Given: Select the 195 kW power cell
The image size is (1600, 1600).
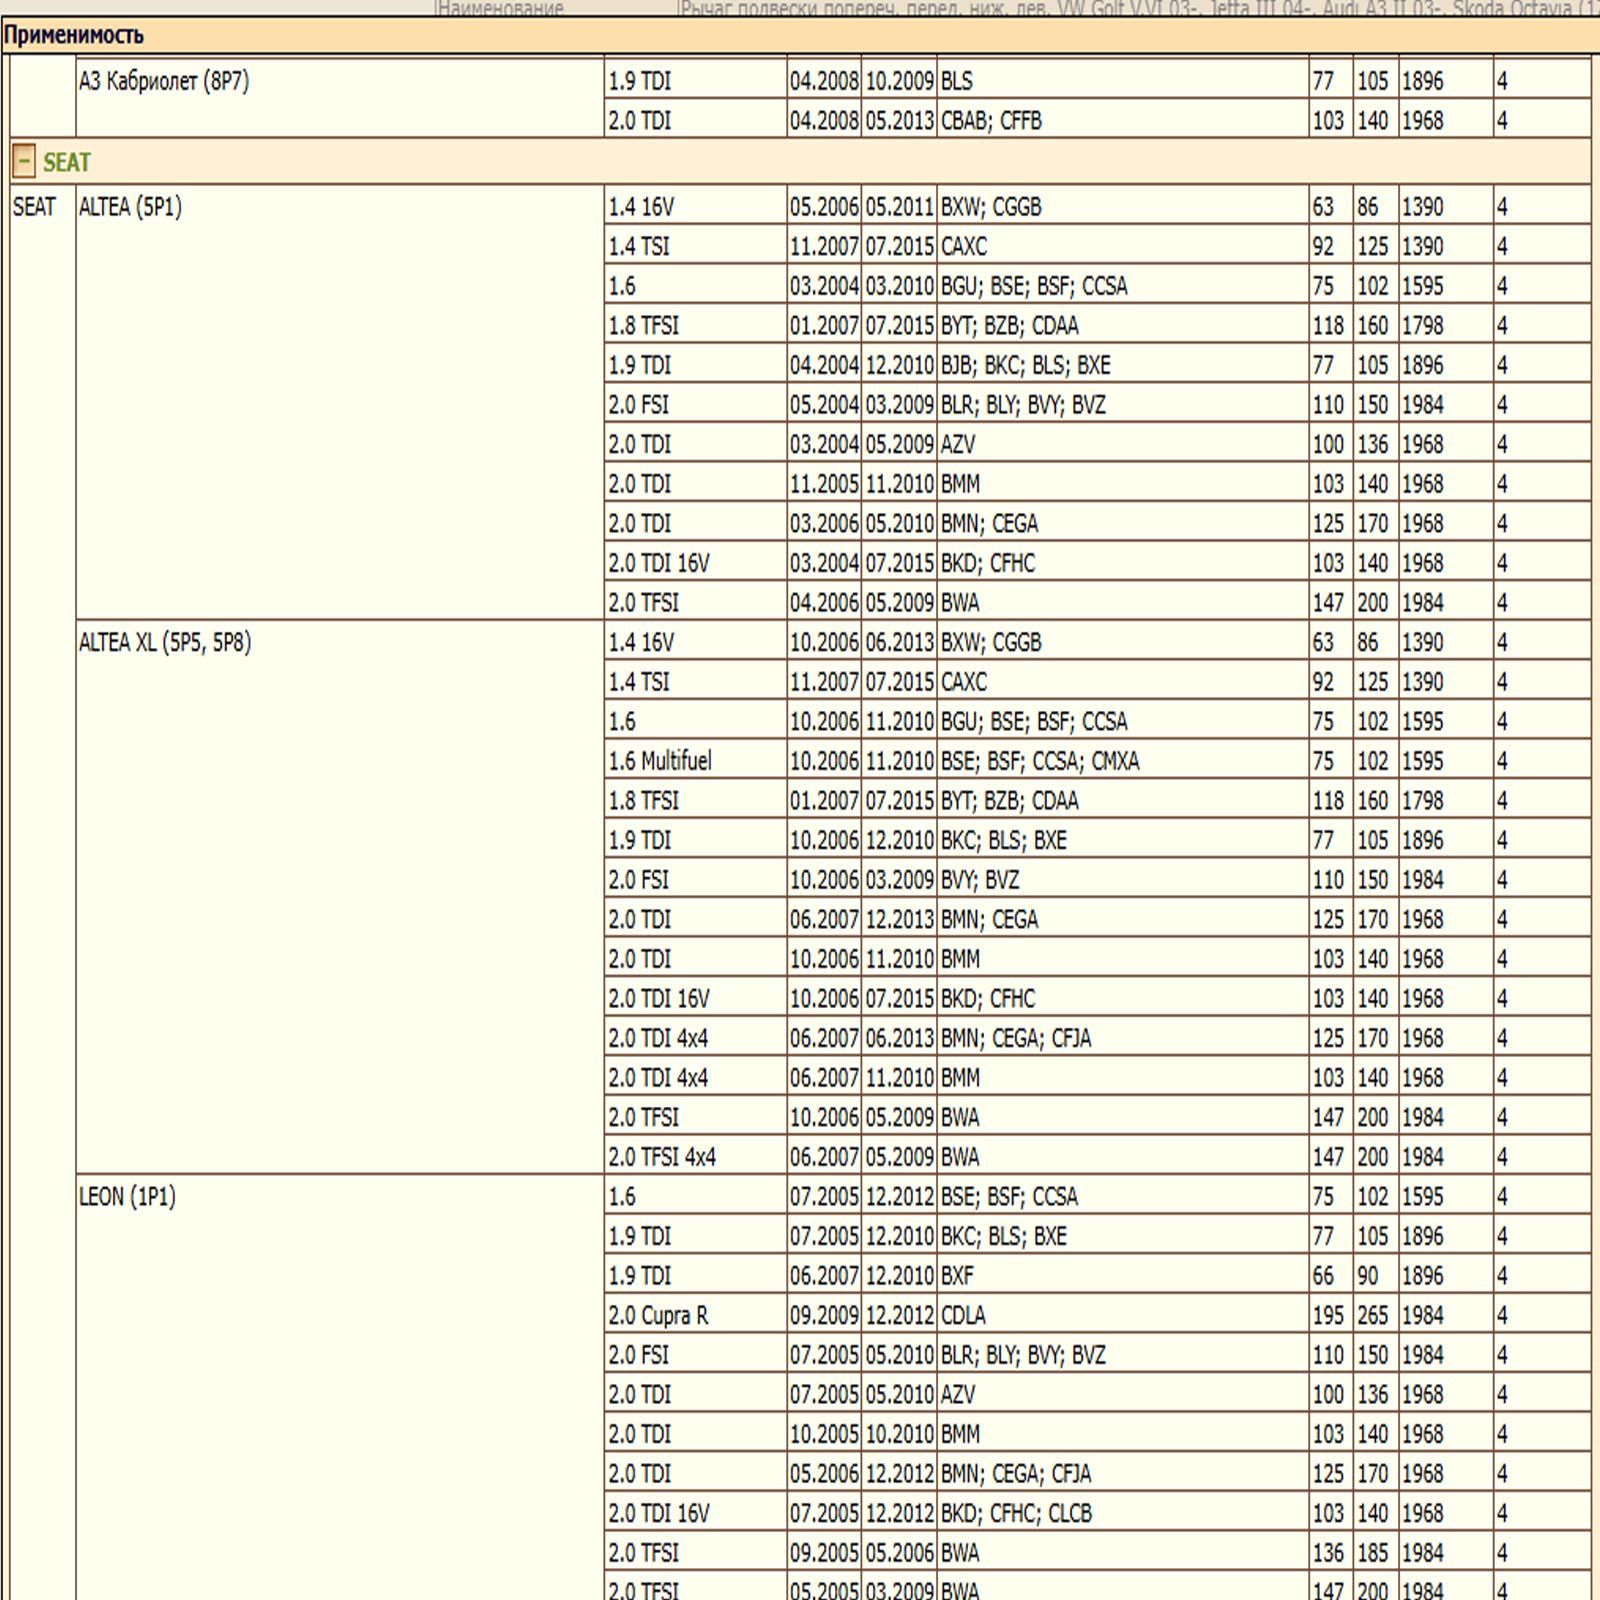Looking at the screenshot, I should click(1332, 1315).
